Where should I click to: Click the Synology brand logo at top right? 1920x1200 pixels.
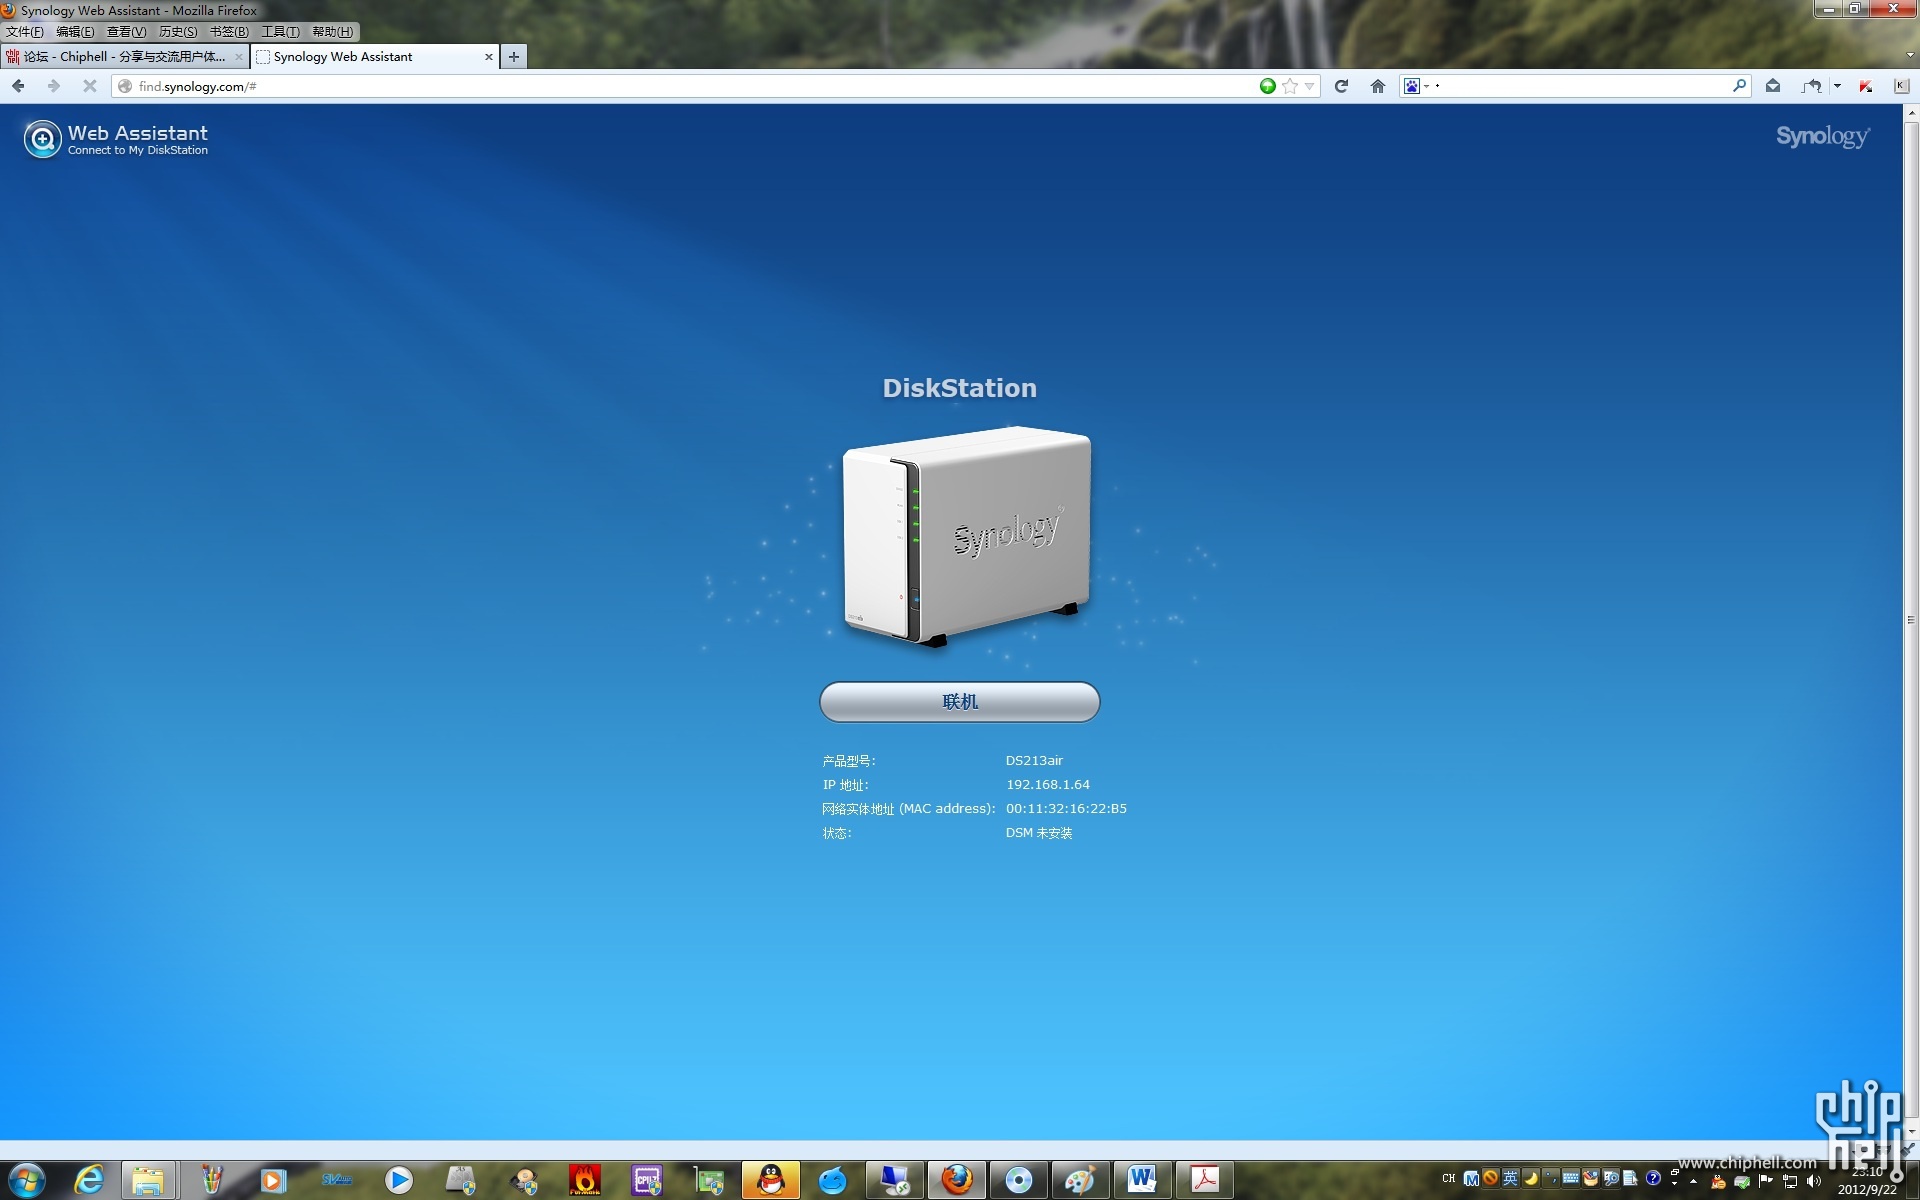pyautogui.click(x=1822, y=137)
